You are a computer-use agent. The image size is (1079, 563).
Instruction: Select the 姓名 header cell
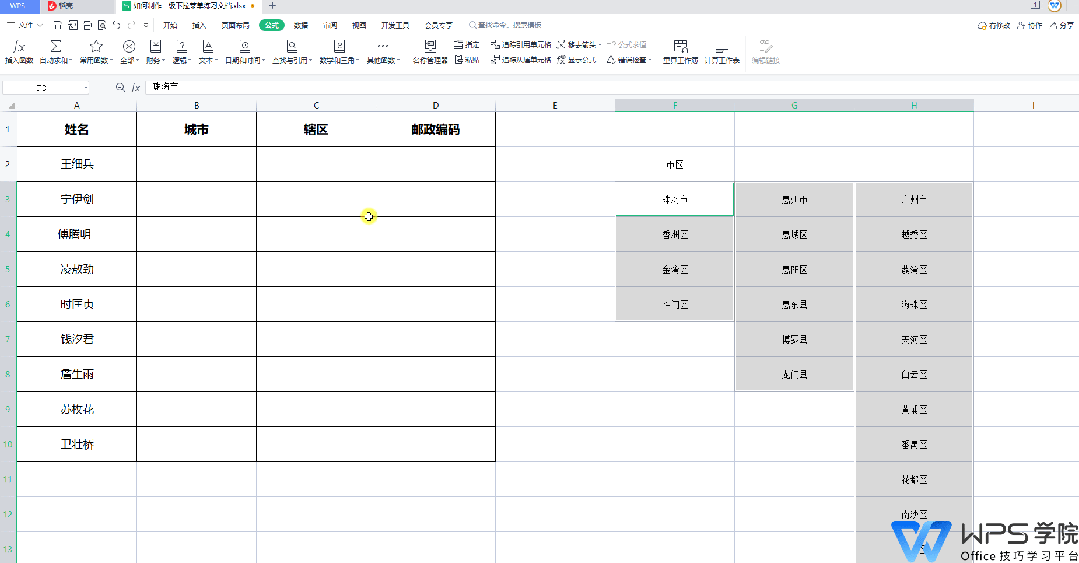click(76, 129)
